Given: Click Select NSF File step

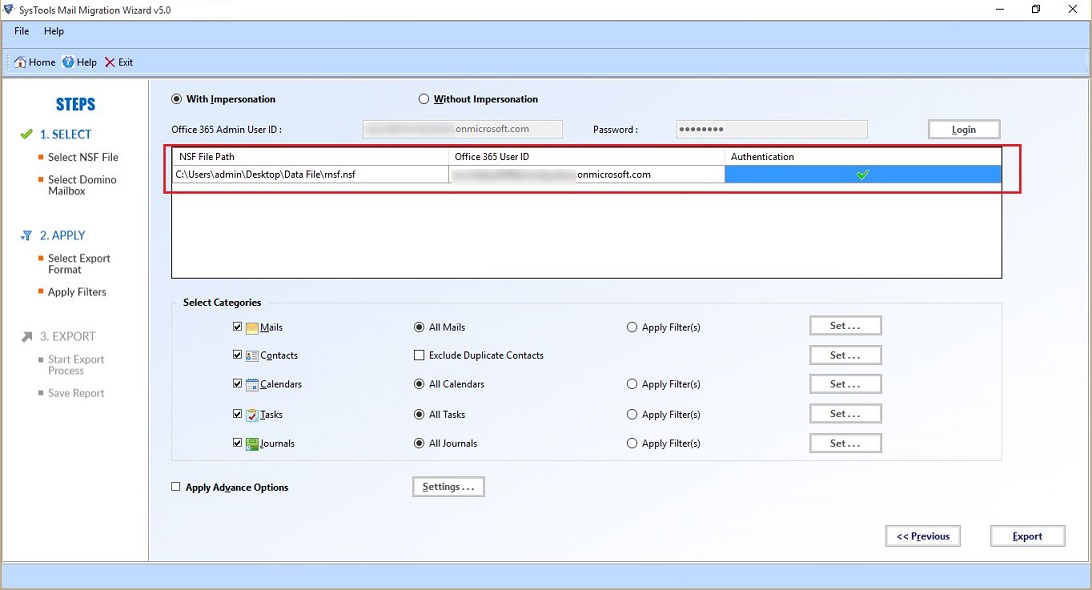Looking at the screenshot, I should point(83,157).
